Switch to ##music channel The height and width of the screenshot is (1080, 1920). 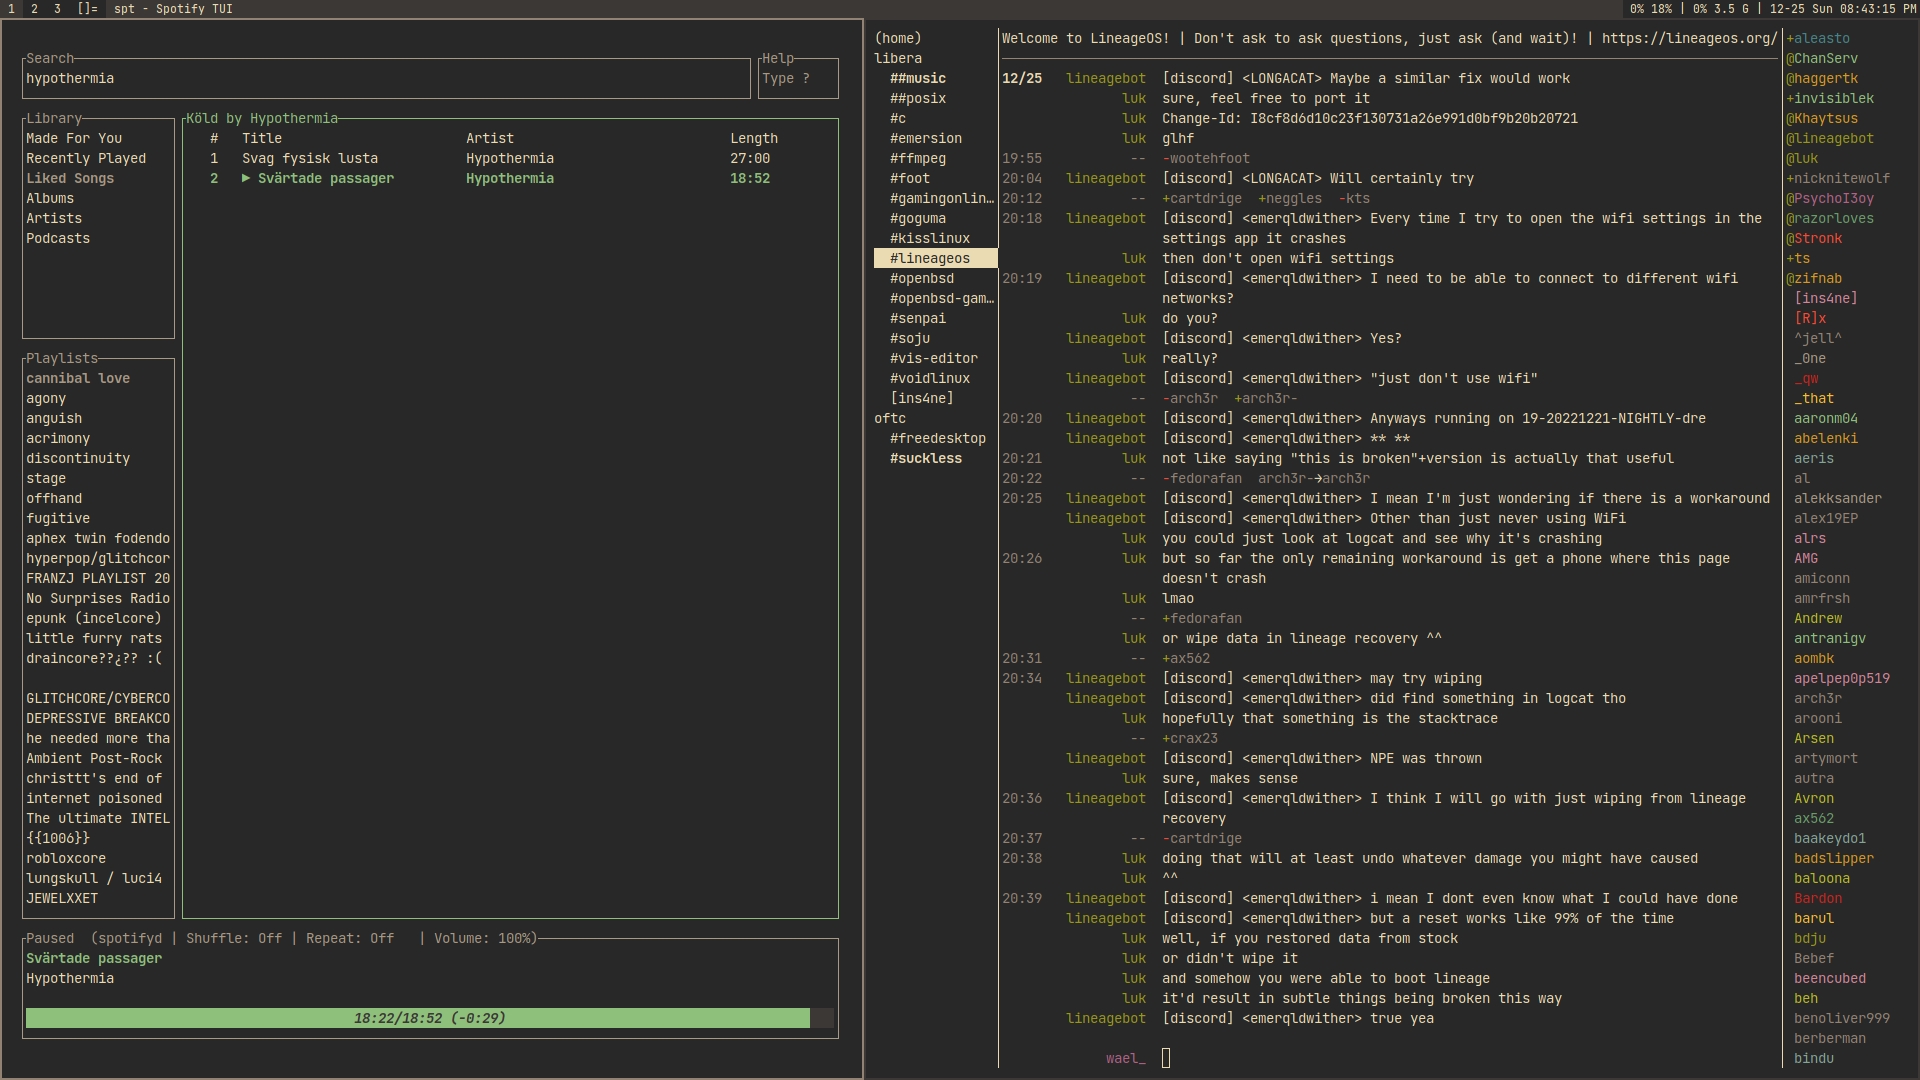pyautogui.click(x=918, y=78)
